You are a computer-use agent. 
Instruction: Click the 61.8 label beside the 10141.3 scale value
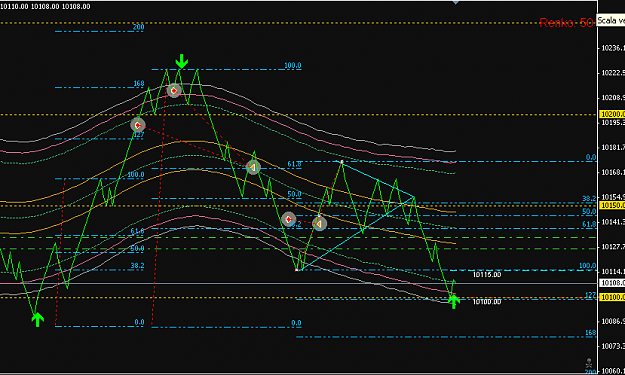pos(589,224)
